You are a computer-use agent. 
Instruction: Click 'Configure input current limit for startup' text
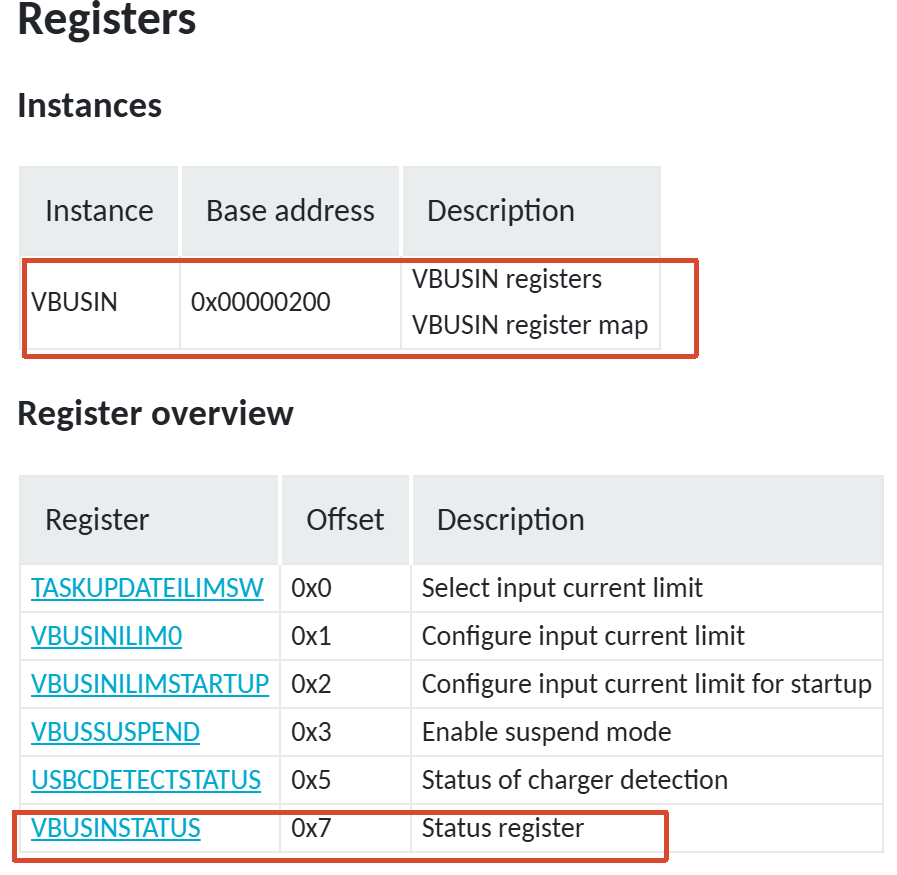pos(647,684)
